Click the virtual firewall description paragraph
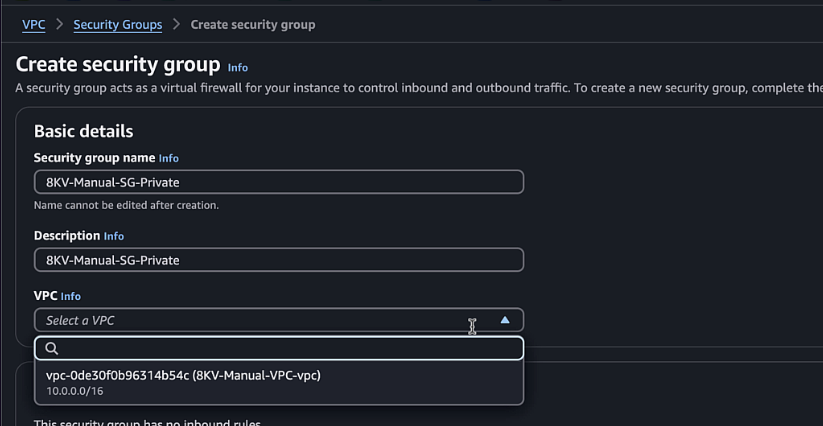823x426 pixels. click(x=419, y=88)
